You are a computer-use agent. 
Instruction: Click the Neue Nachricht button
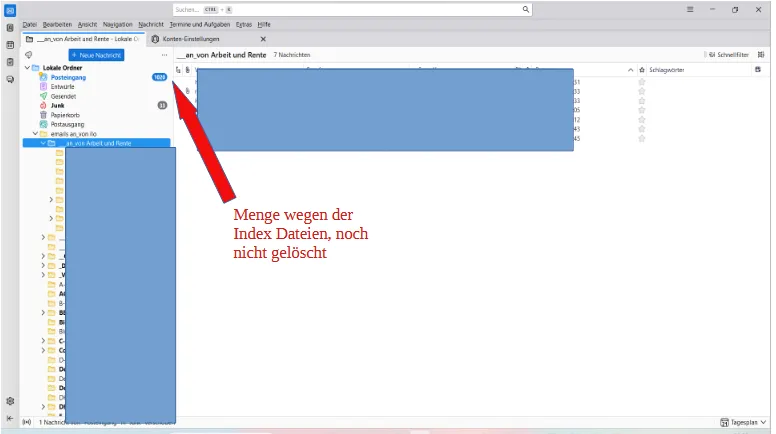coord(97,55)
